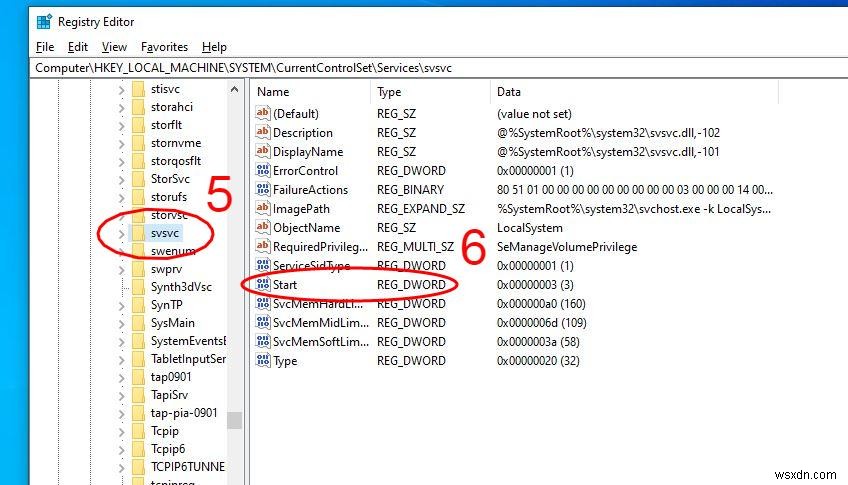848x485 pixels.
Task: Click the DWORD icon beside SvcMemSoftLimit
Action: tap(263, 341)
